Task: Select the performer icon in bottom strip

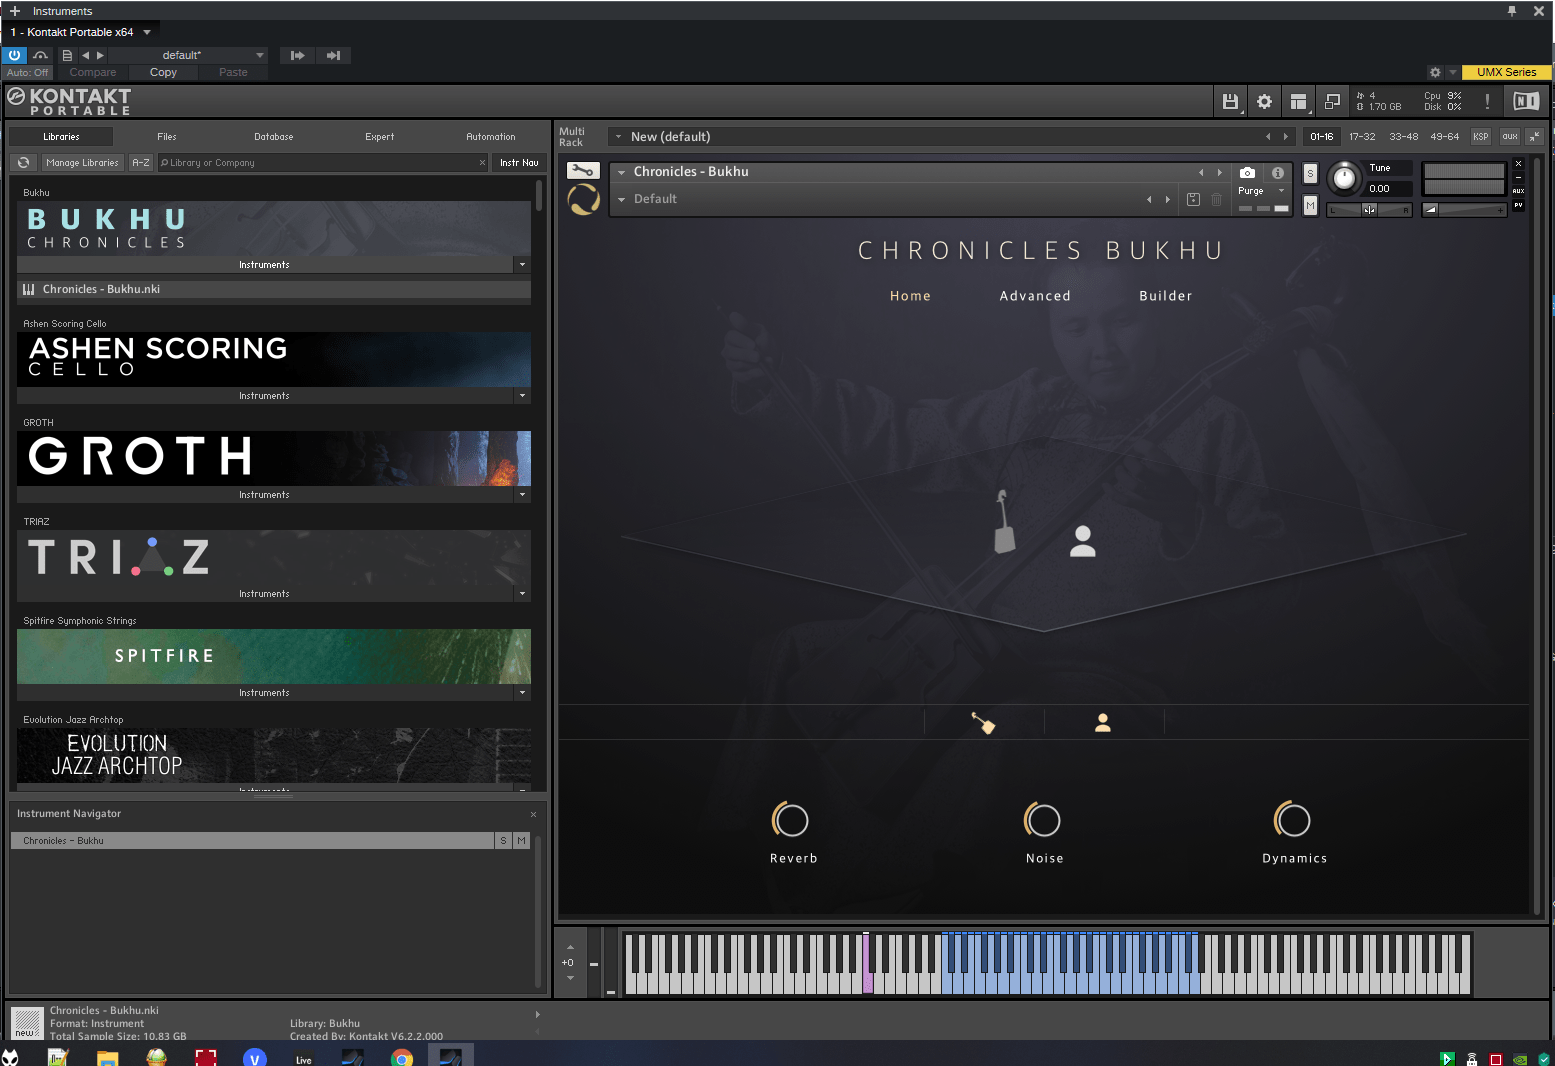Action: tap(1103, 722)
